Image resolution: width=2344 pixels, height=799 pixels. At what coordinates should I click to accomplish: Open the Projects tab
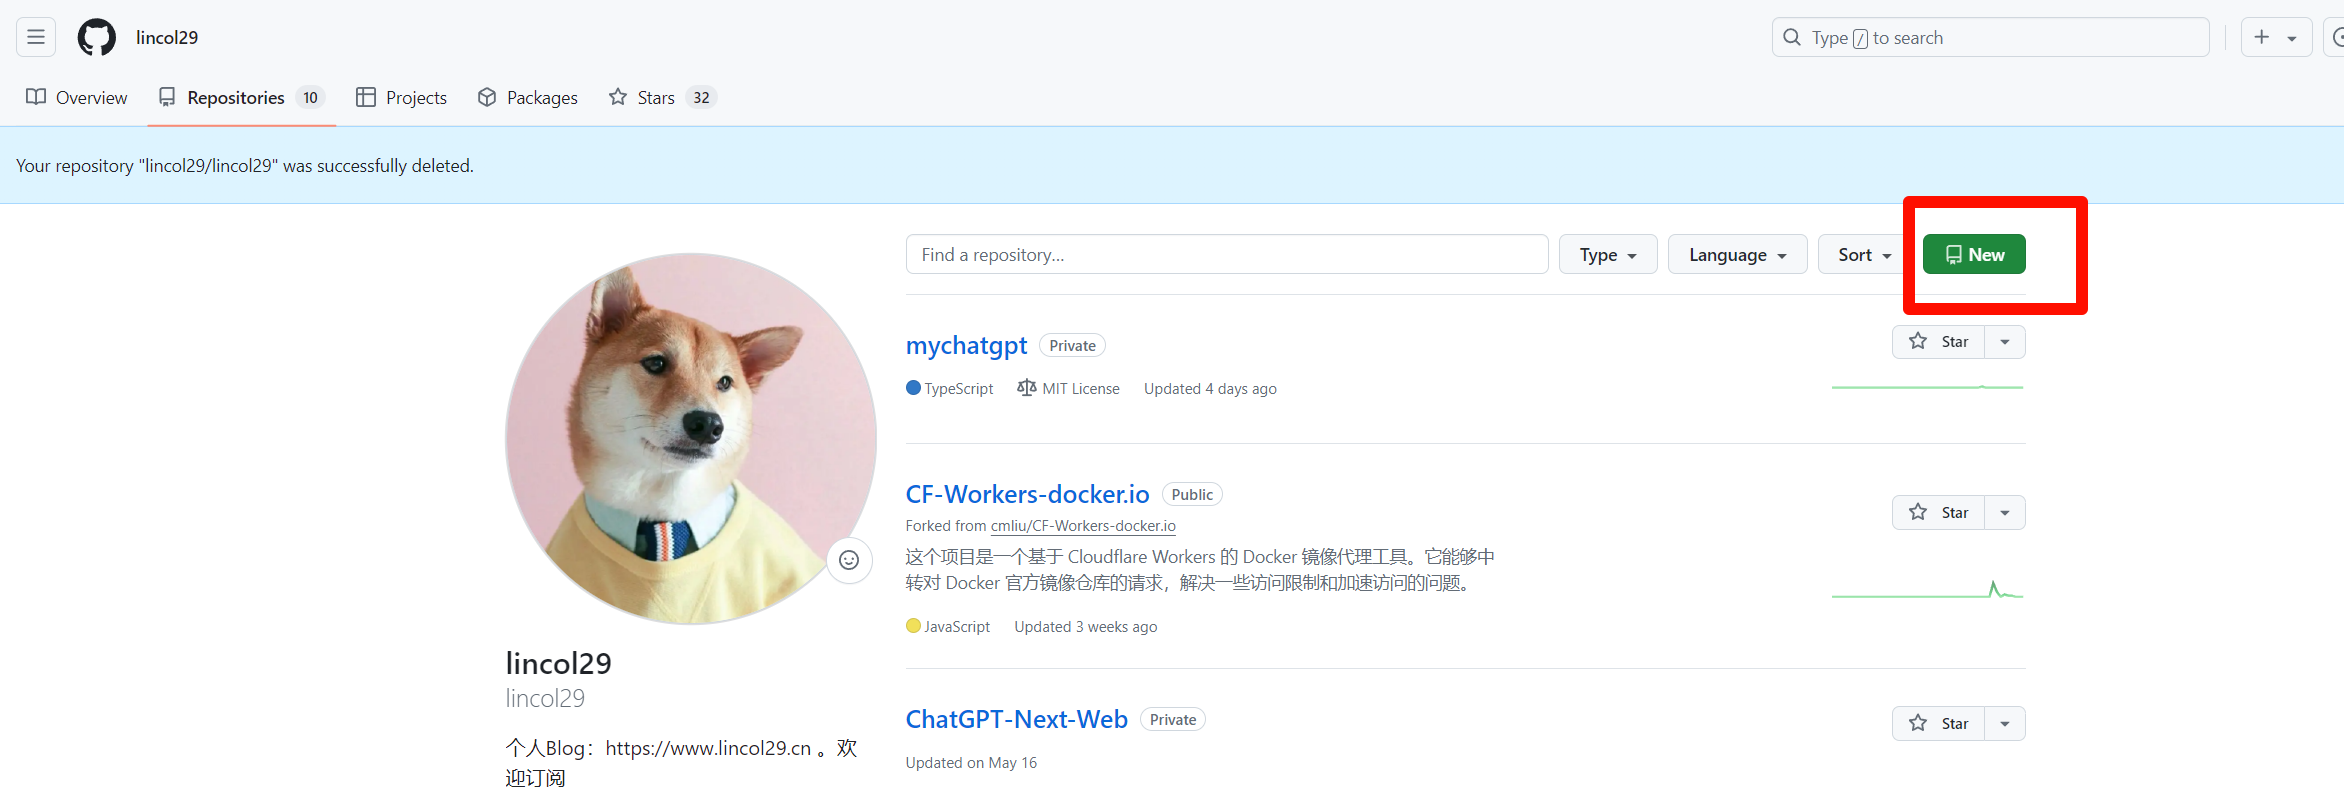tap(402, 97)
